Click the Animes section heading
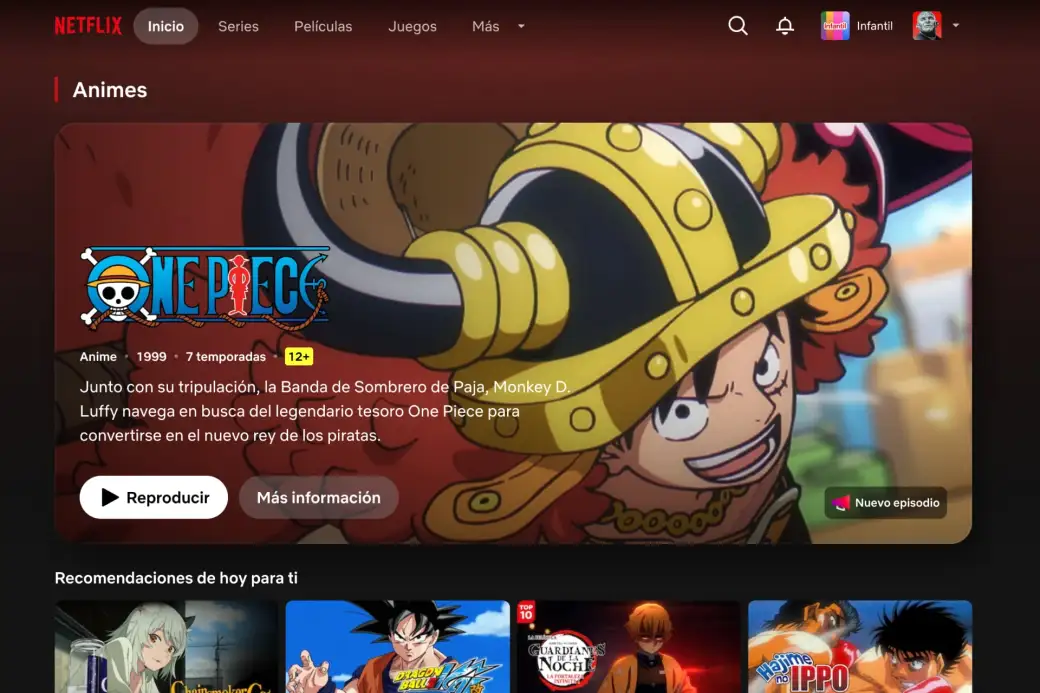This screenshot has width=1040, height=693. 109,90
